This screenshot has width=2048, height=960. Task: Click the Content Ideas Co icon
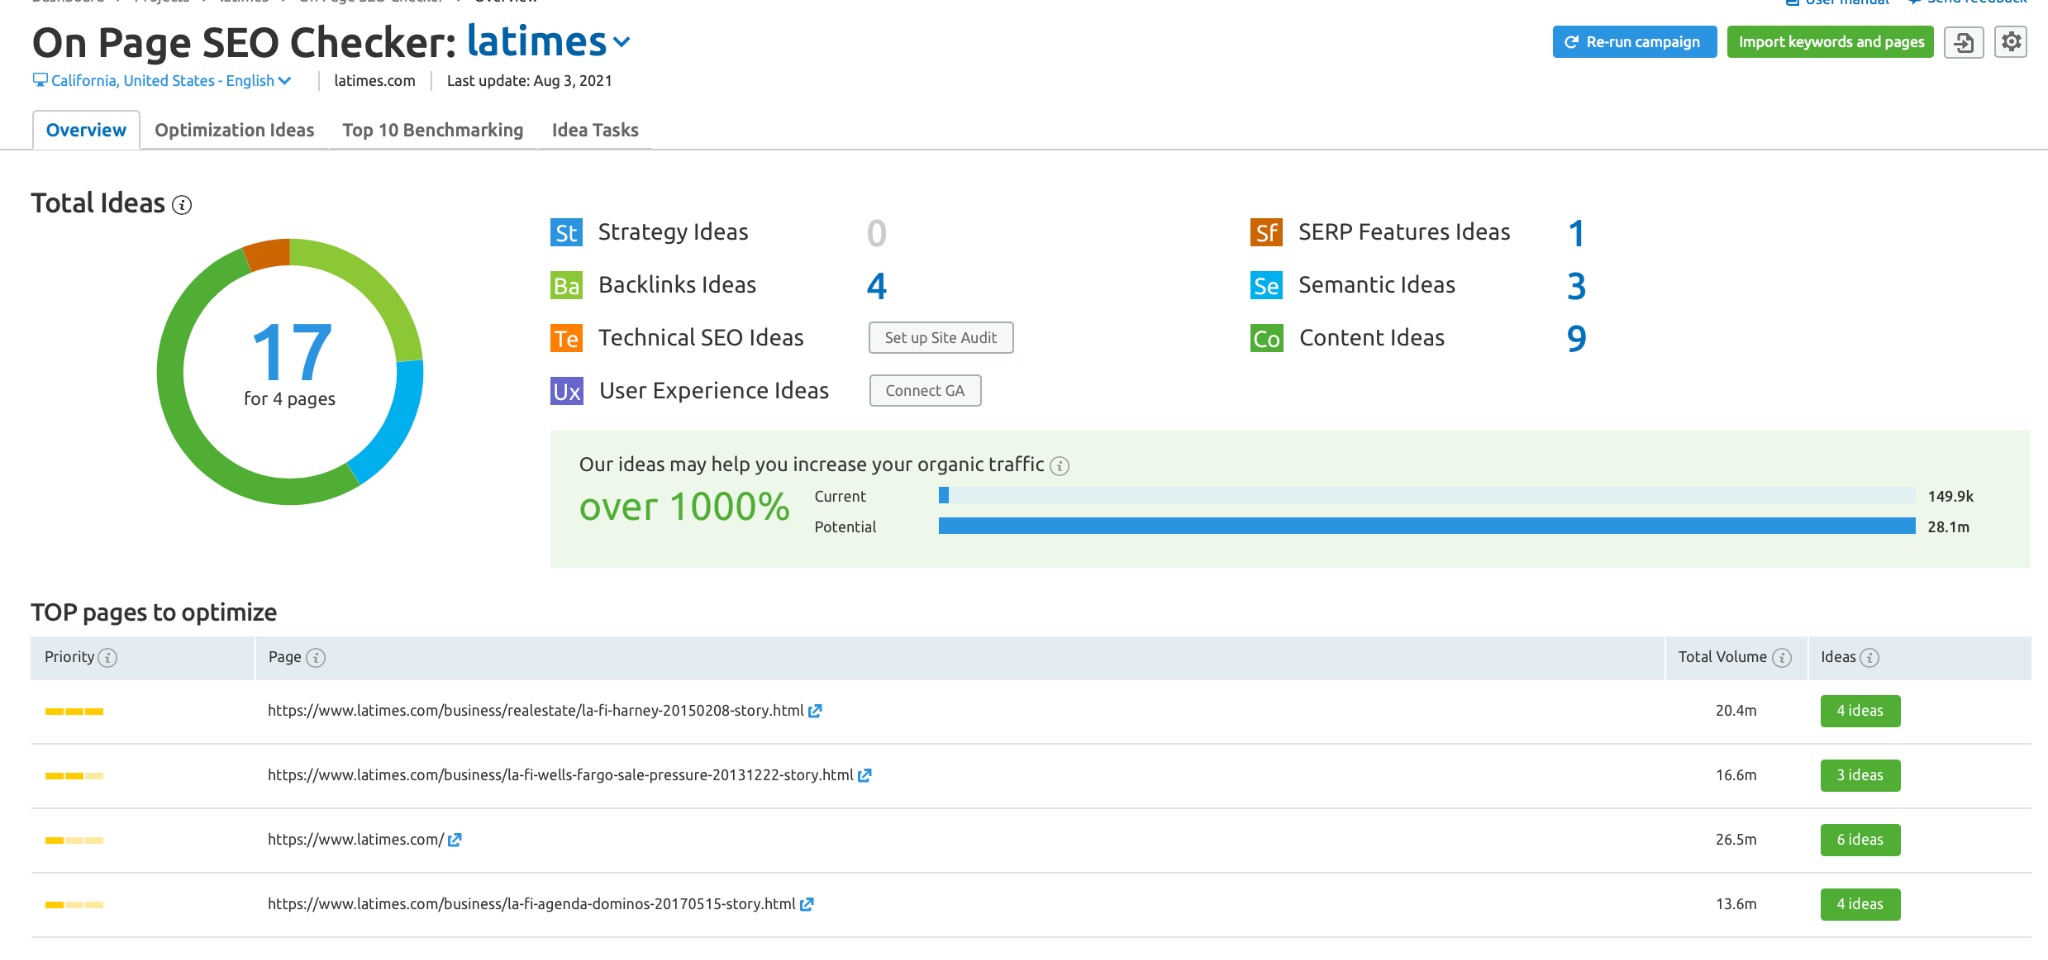coord(1266,339)
